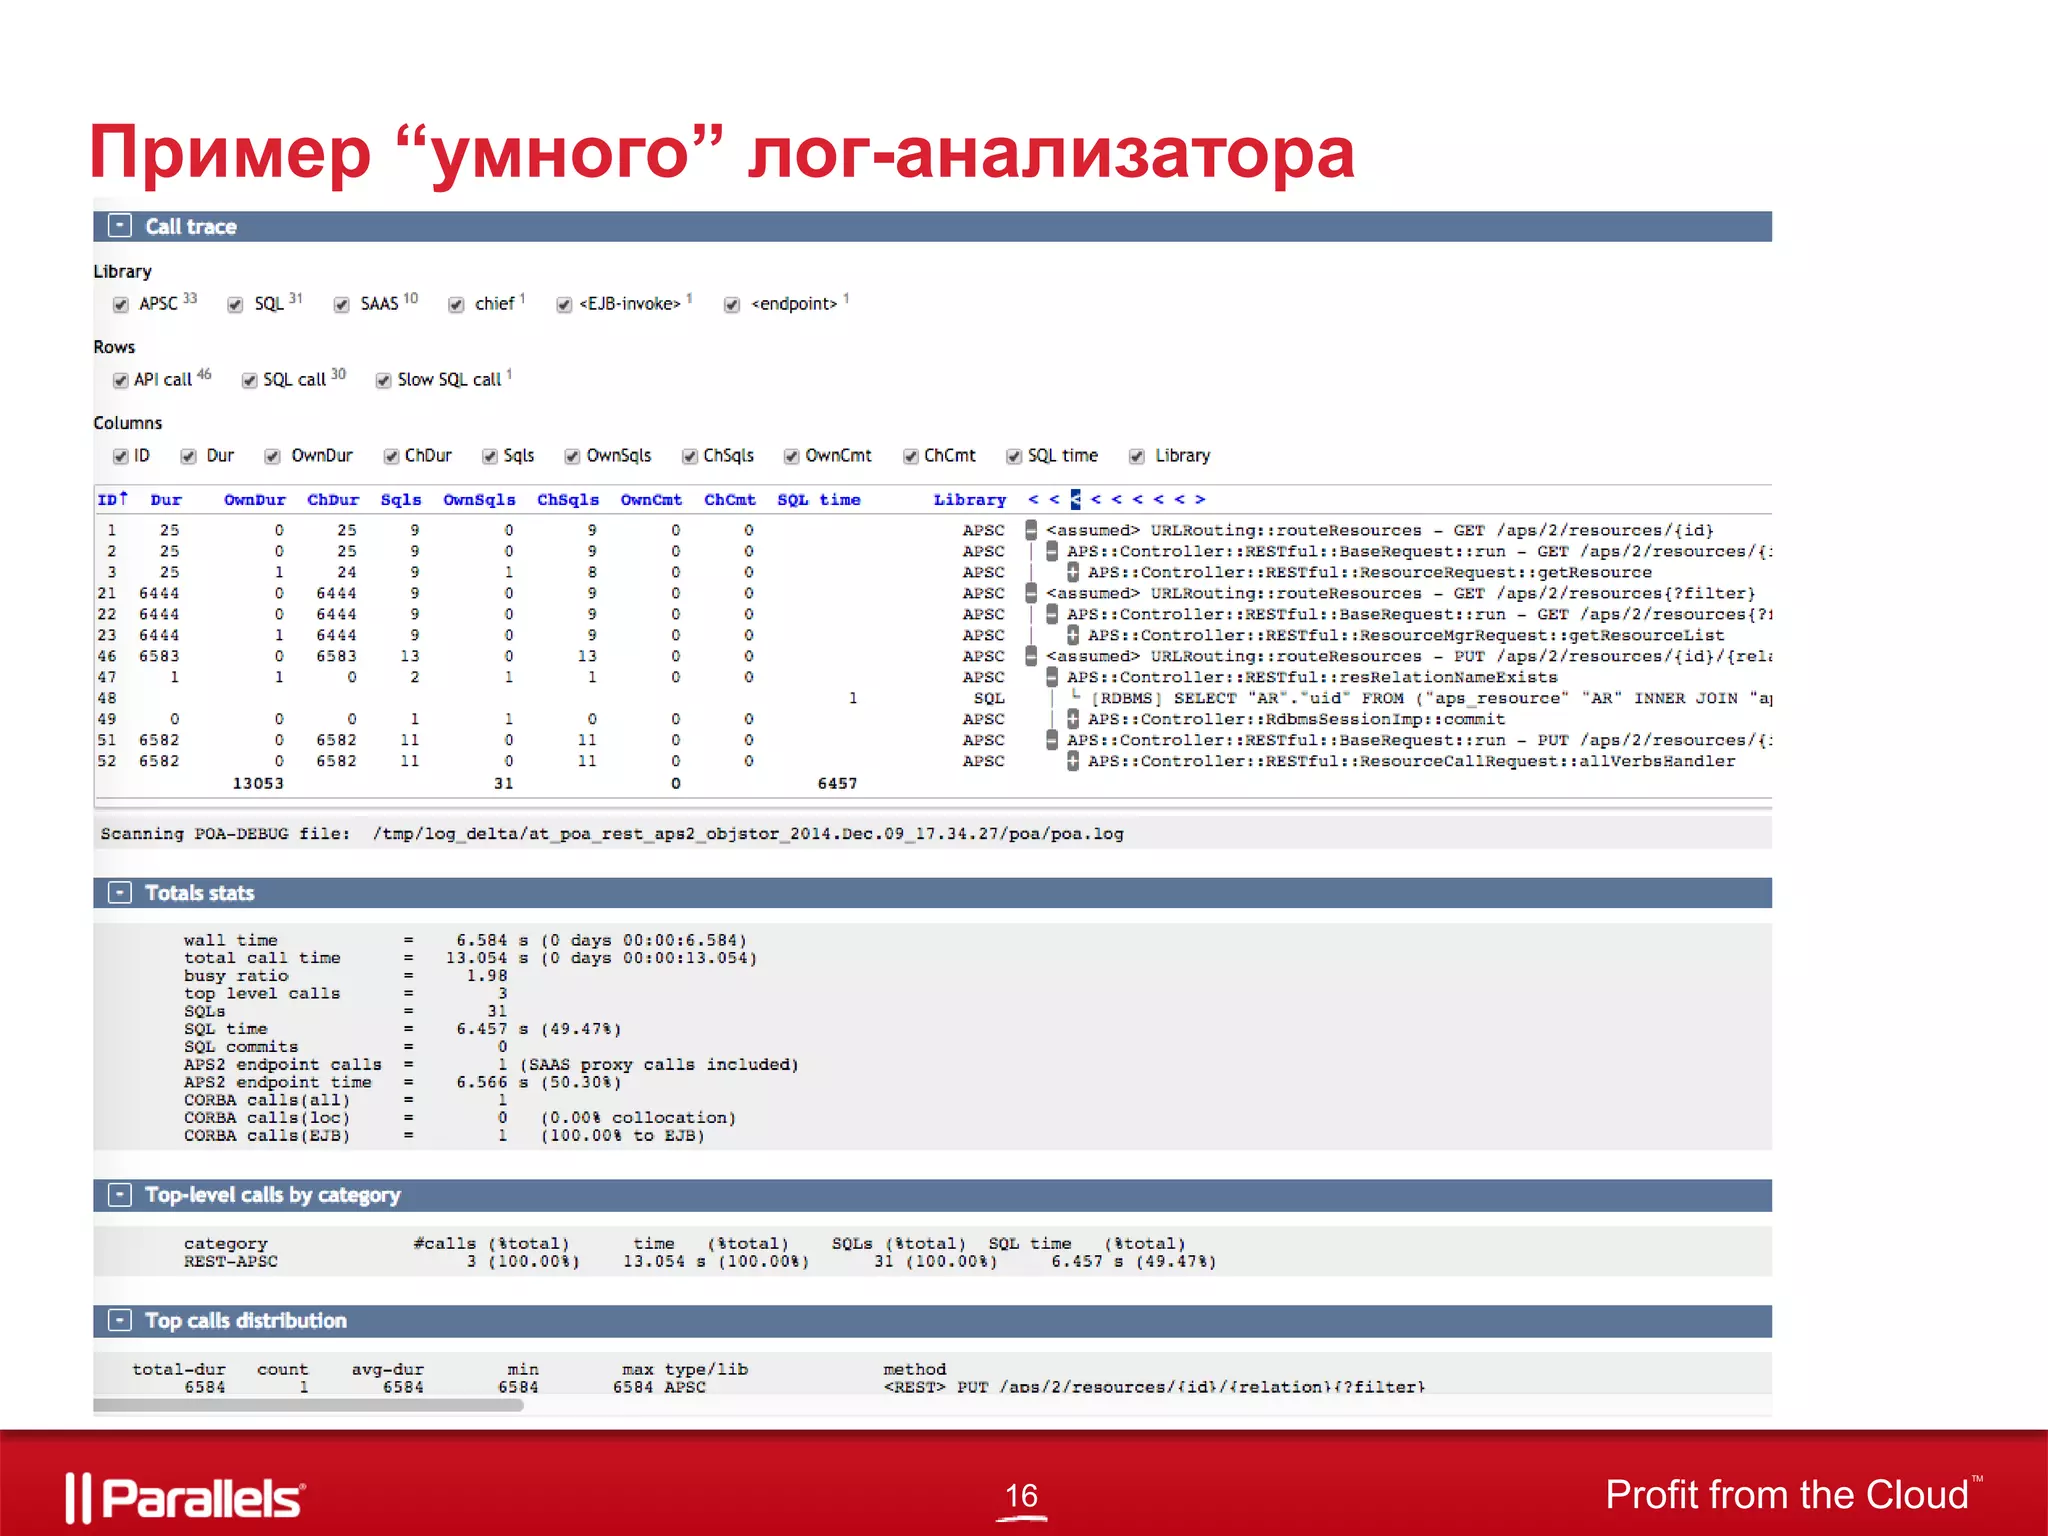
Task: Toggle the <EJB-invoke> library checkbox
Action: (564, 305)
